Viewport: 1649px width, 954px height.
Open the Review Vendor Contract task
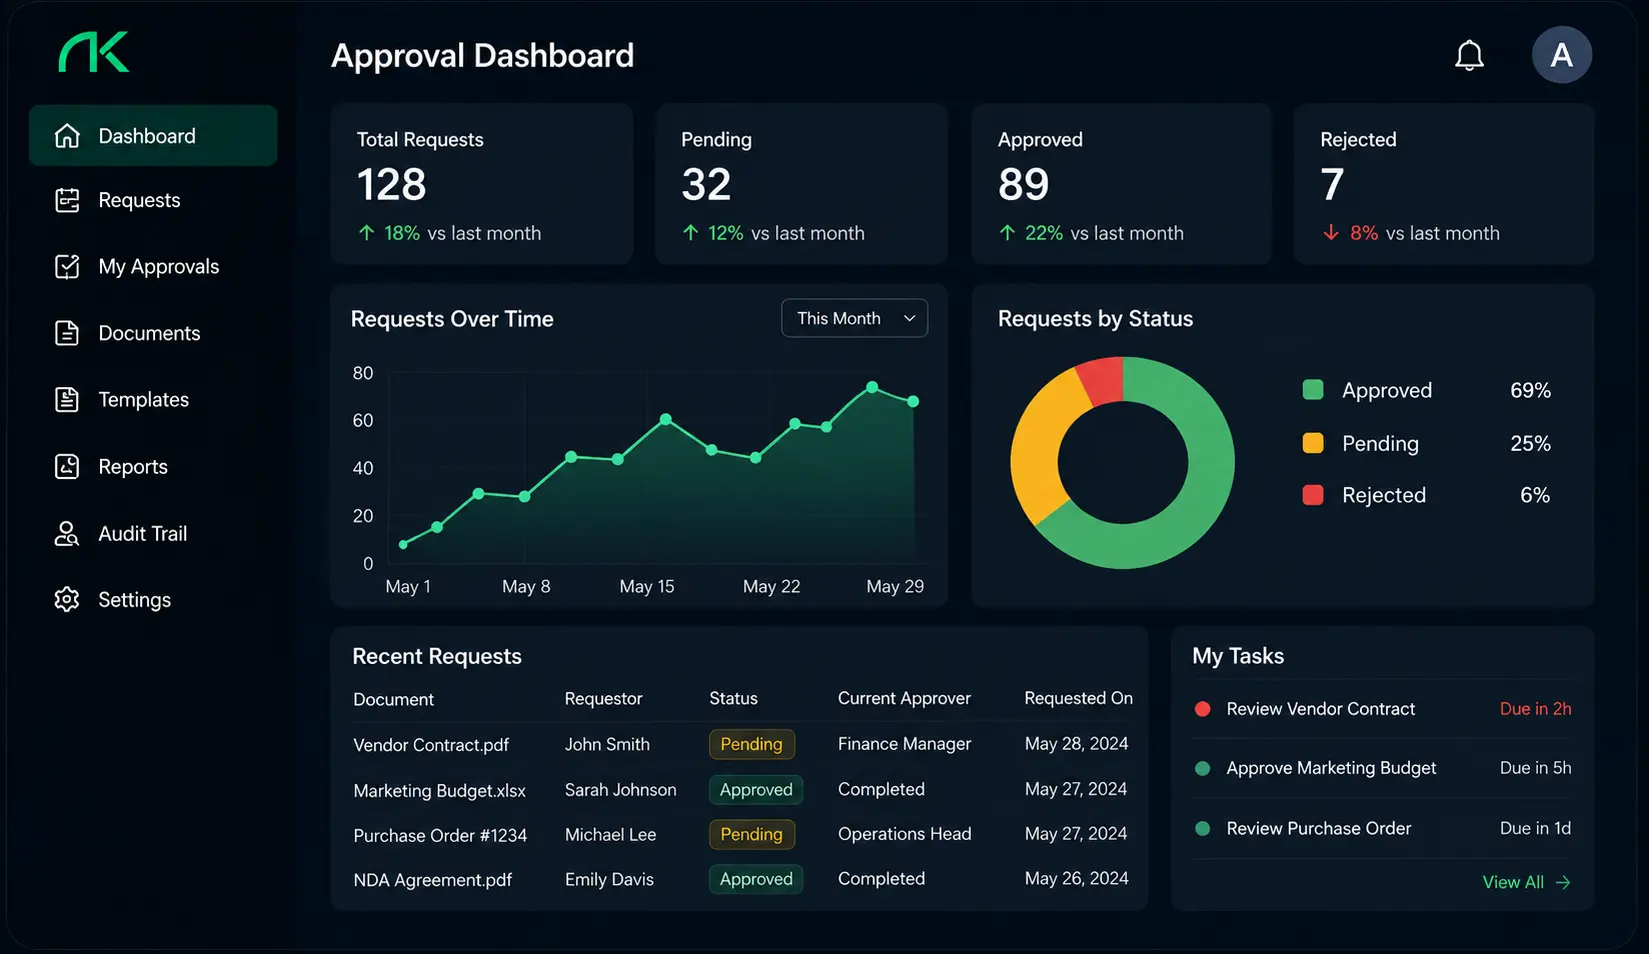point(1383,709)
